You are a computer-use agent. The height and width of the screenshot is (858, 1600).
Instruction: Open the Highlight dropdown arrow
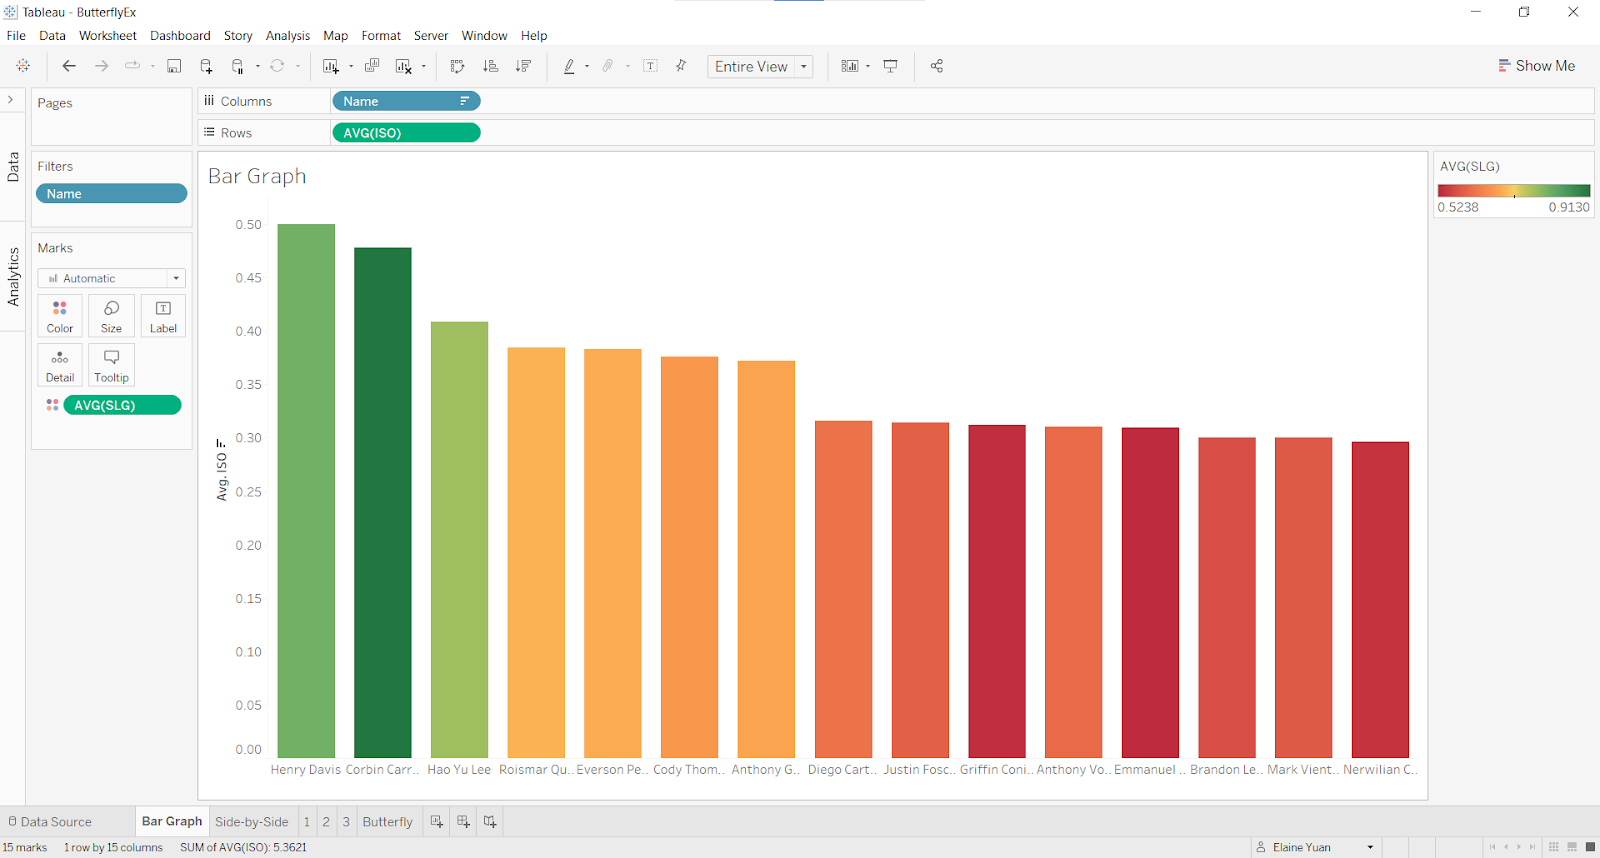click(587, 67)
